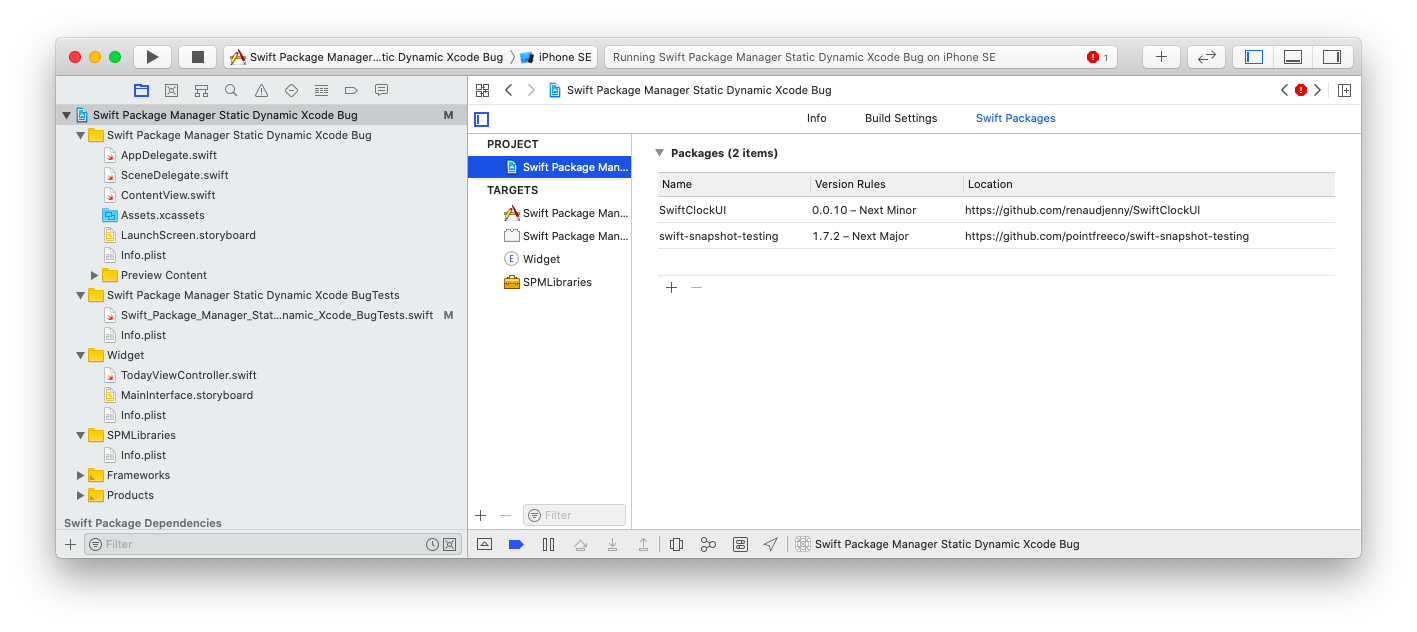Select the Project navigator folder icon
The image size is (1417, 632).
pos(142,90)
